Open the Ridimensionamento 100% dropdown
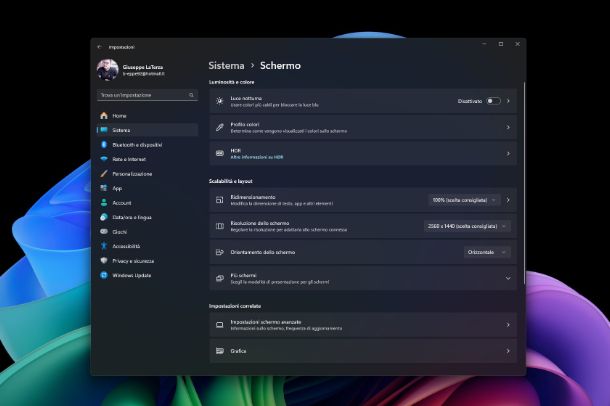The image size is (610, 406). click(464, 200)
